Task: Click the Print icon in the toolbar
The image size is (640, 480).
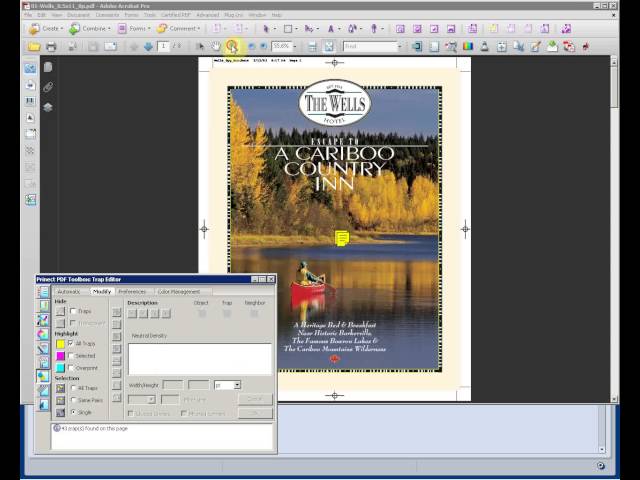Action: point(51,46)
